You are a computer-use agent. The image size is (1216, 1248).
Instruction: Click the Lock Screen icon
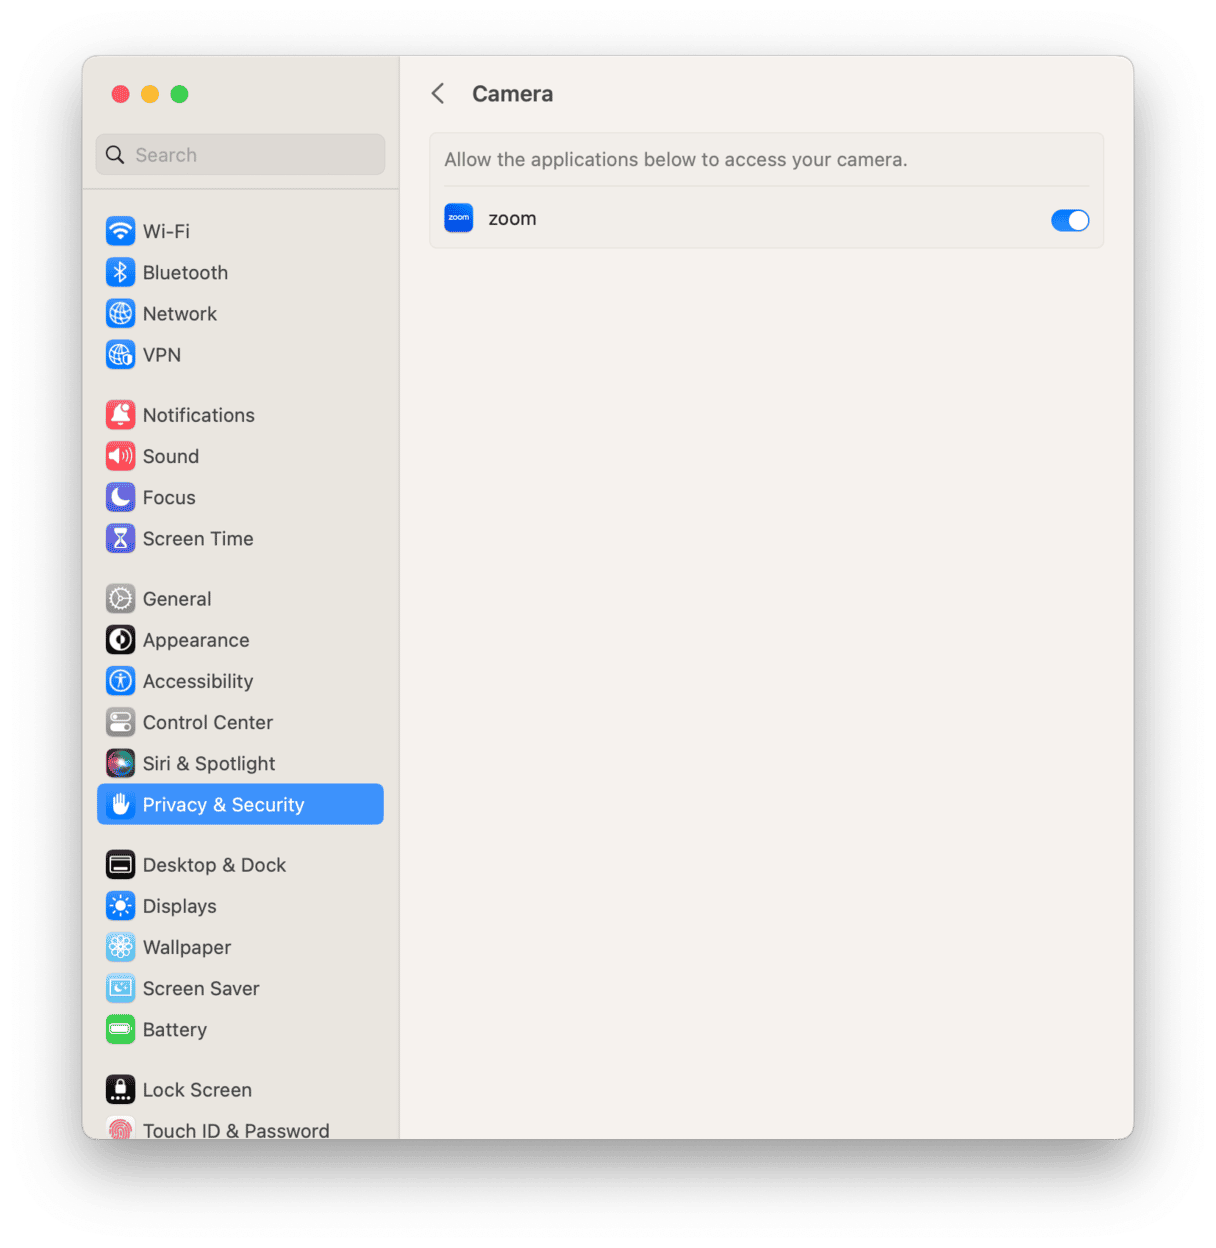click(x=120, y=1089)
